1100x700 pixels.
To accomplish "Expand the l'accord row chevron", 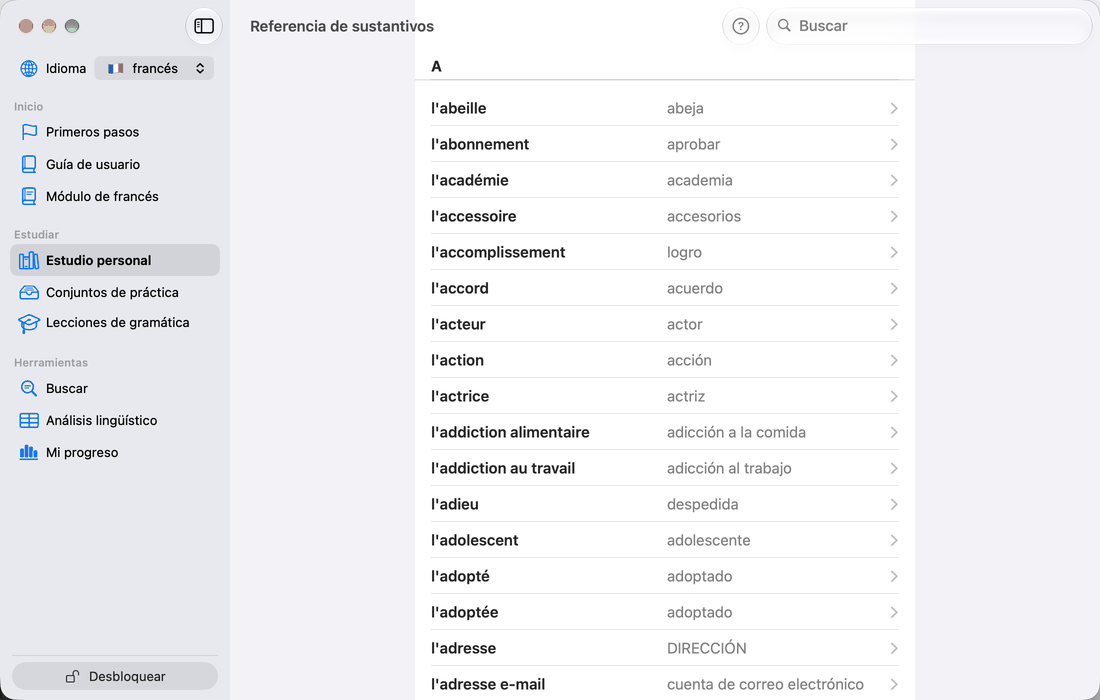I will [x=894, y=288].
